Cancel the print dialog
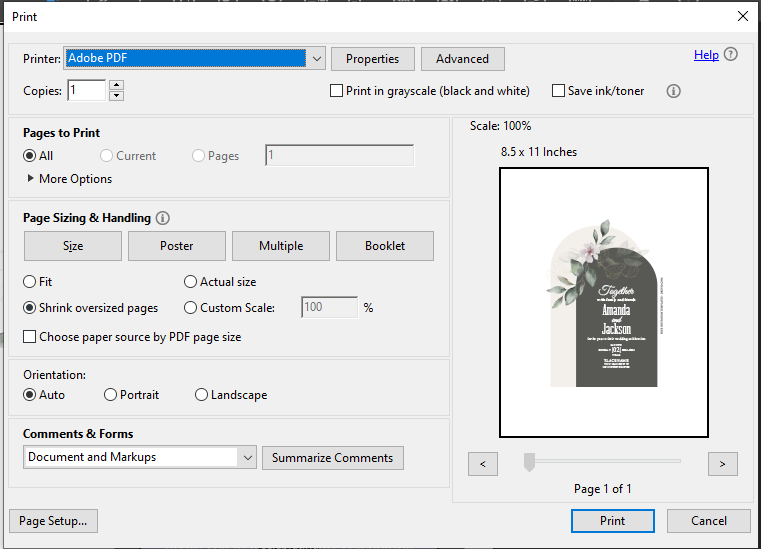761x549 pixels. (x=709, y=521)
